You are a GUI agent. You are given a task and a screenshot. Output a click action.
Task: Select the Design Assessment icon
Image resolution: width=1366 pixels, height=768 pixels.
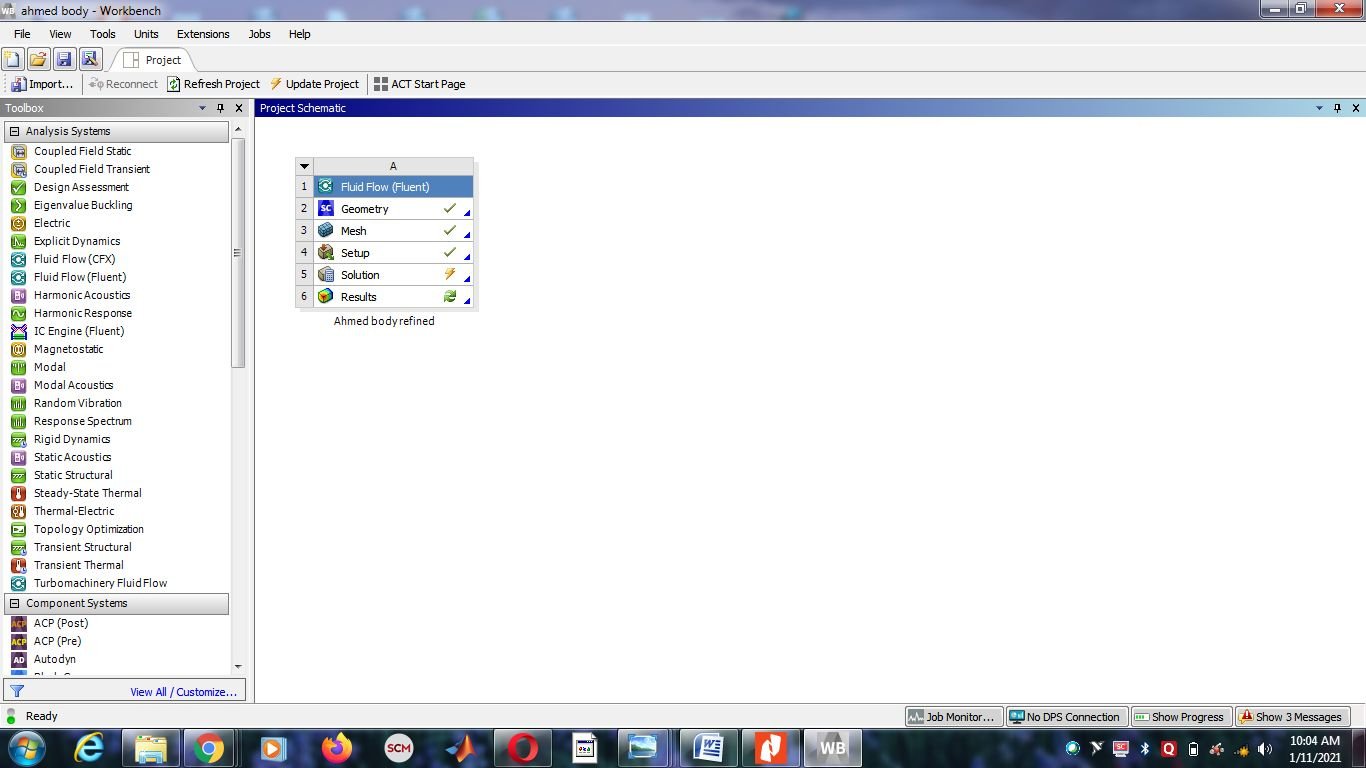pyautogui.click(x=18, y=187)
